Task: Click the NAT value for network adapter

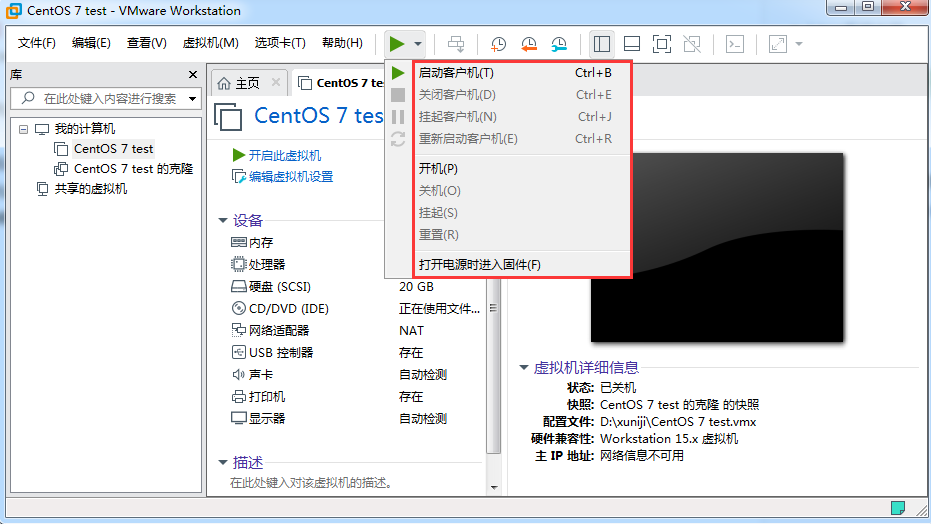Action: [411, 331]
